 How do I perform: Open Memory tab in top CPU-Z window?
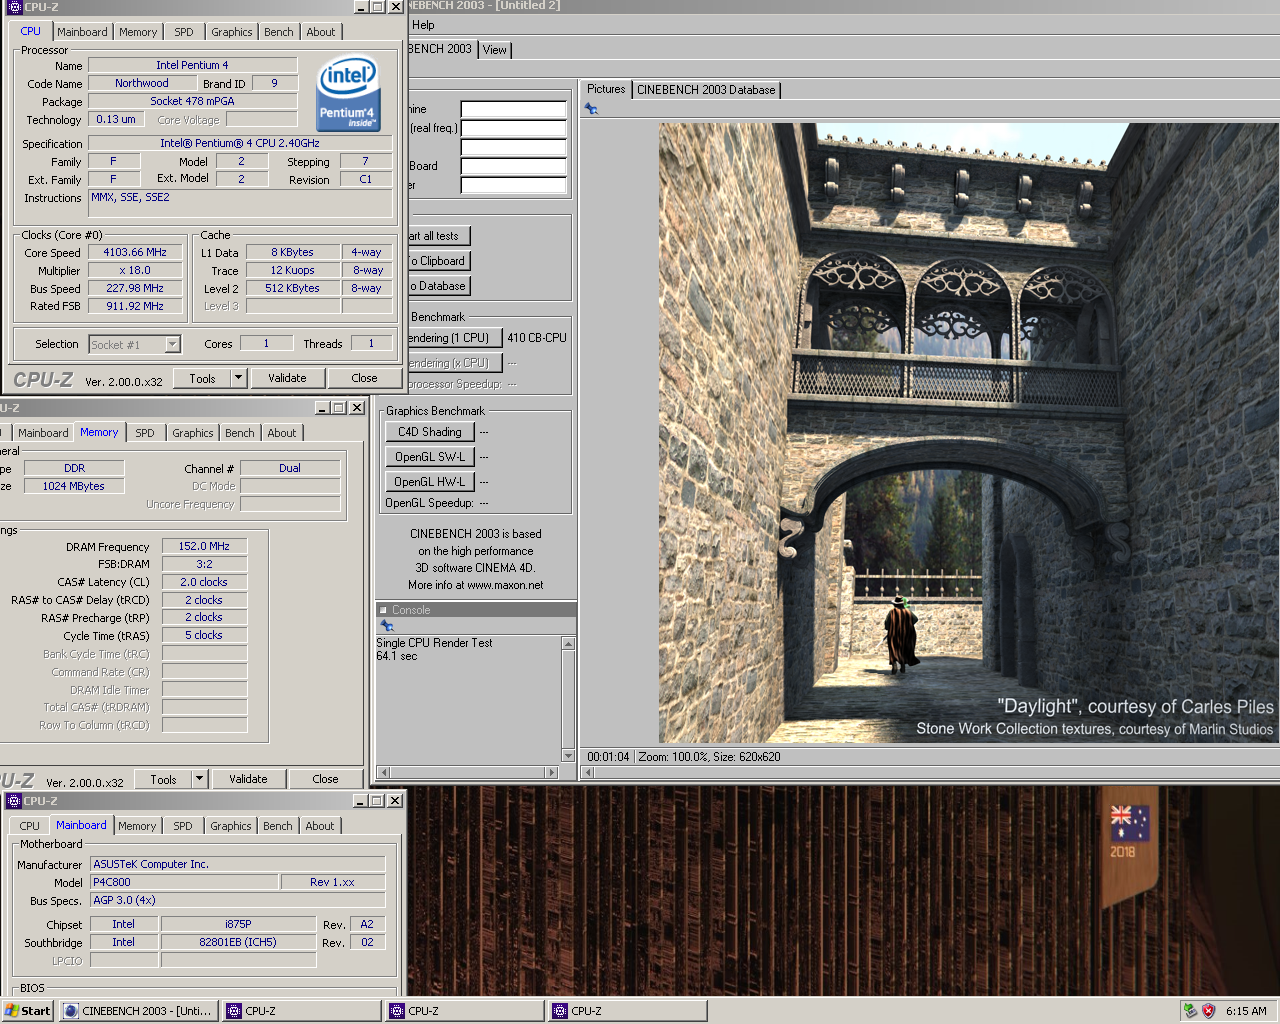(x=138, y=32)
